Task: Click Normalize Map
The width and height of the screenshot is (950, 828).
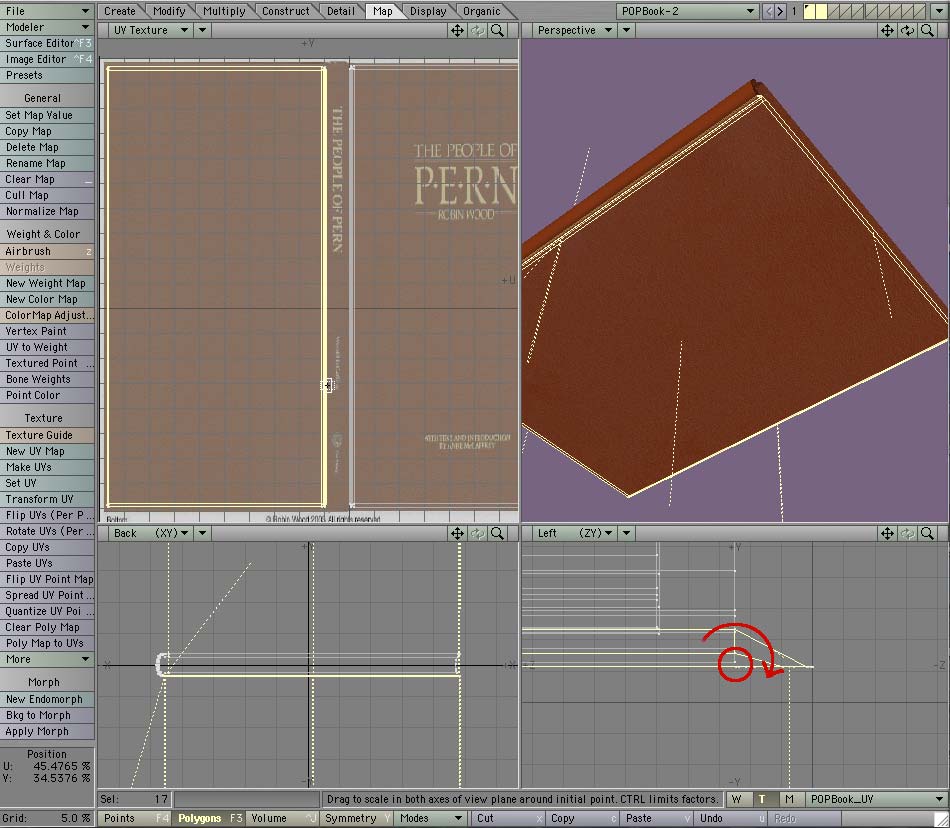Action: (47, 211)
